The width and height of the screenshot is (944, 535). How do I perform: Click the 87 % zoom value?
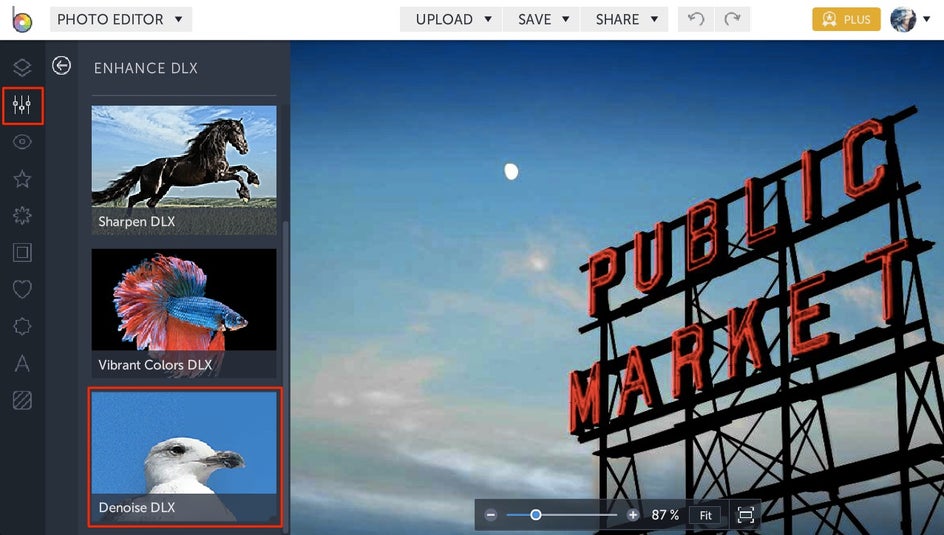point(665,515)
